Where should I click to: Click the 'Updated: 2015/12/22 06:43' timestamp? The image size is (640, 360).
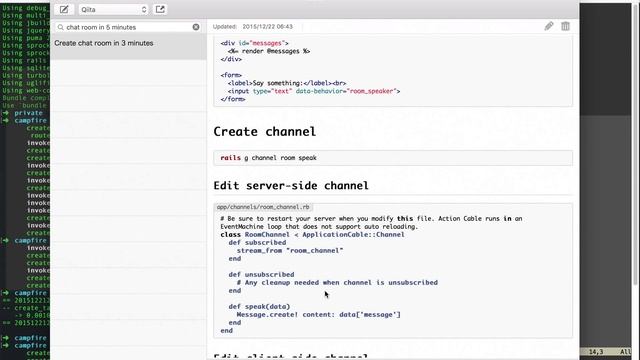[253, 27]
